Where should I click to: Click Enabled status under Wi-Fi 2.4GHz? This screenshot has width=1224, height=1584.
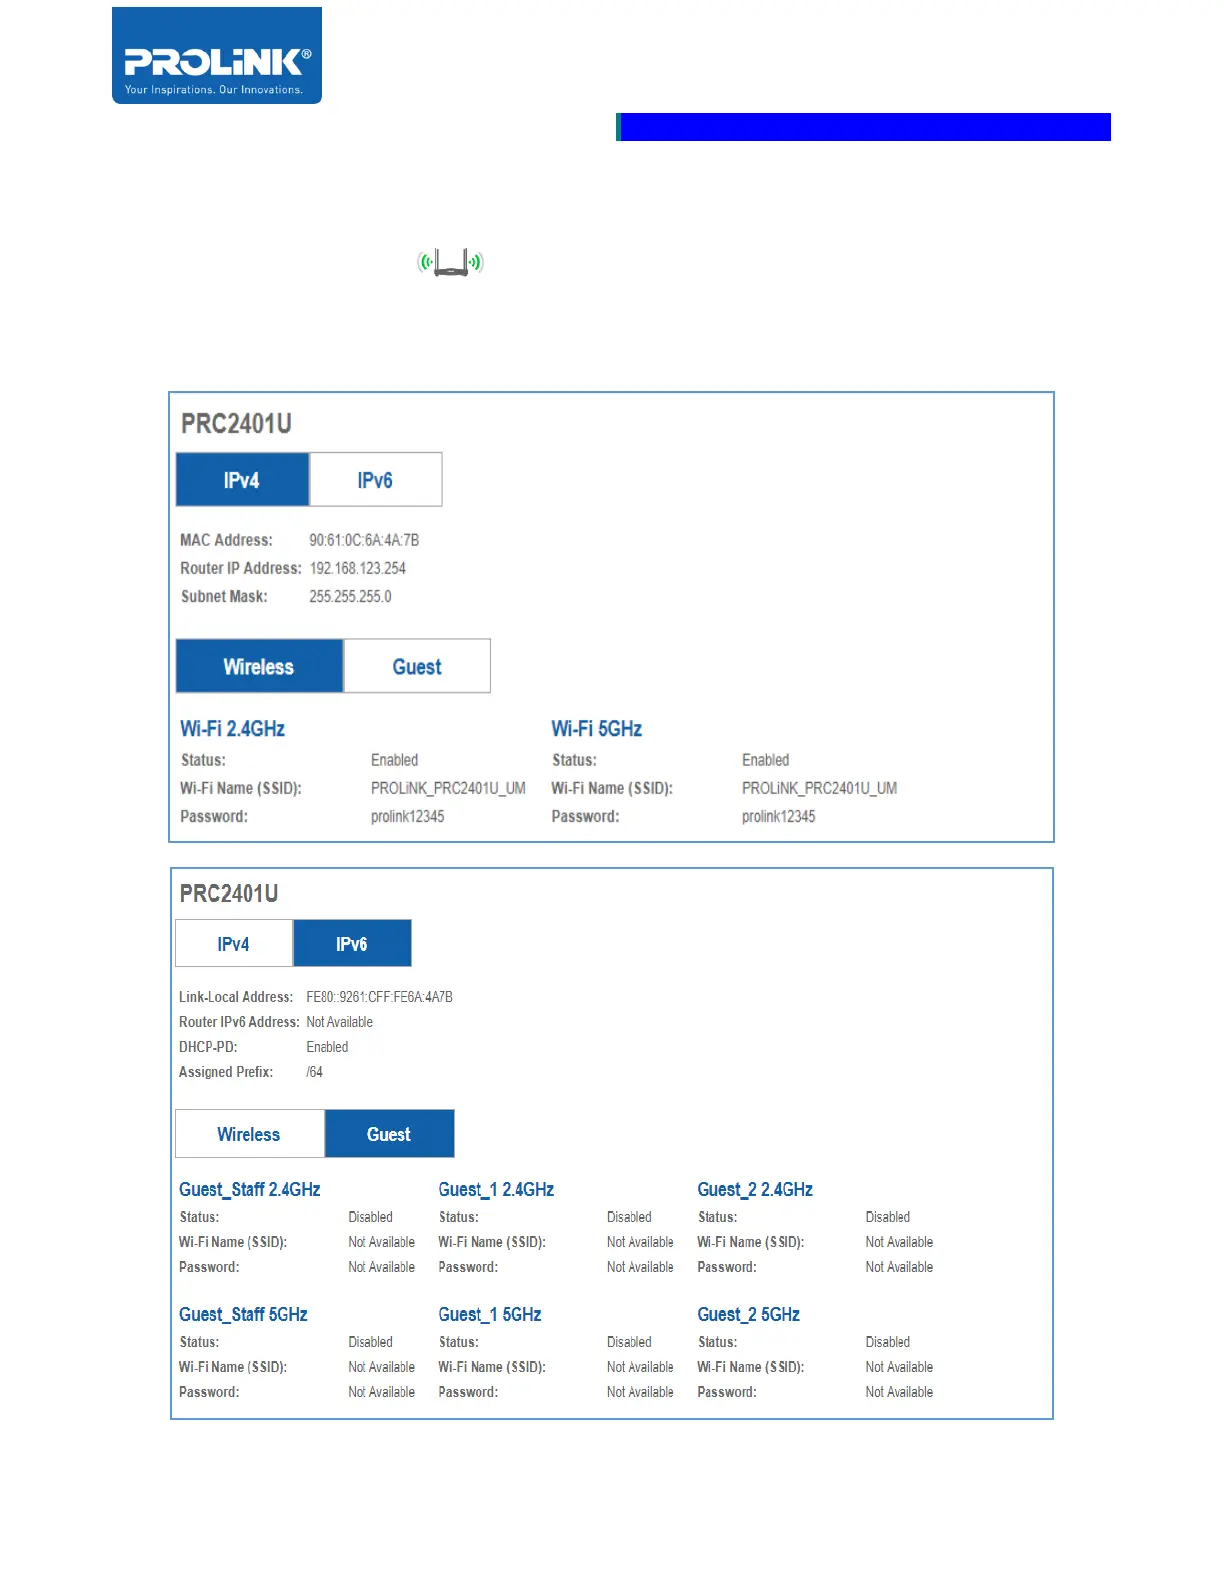[x=395, y=760]
